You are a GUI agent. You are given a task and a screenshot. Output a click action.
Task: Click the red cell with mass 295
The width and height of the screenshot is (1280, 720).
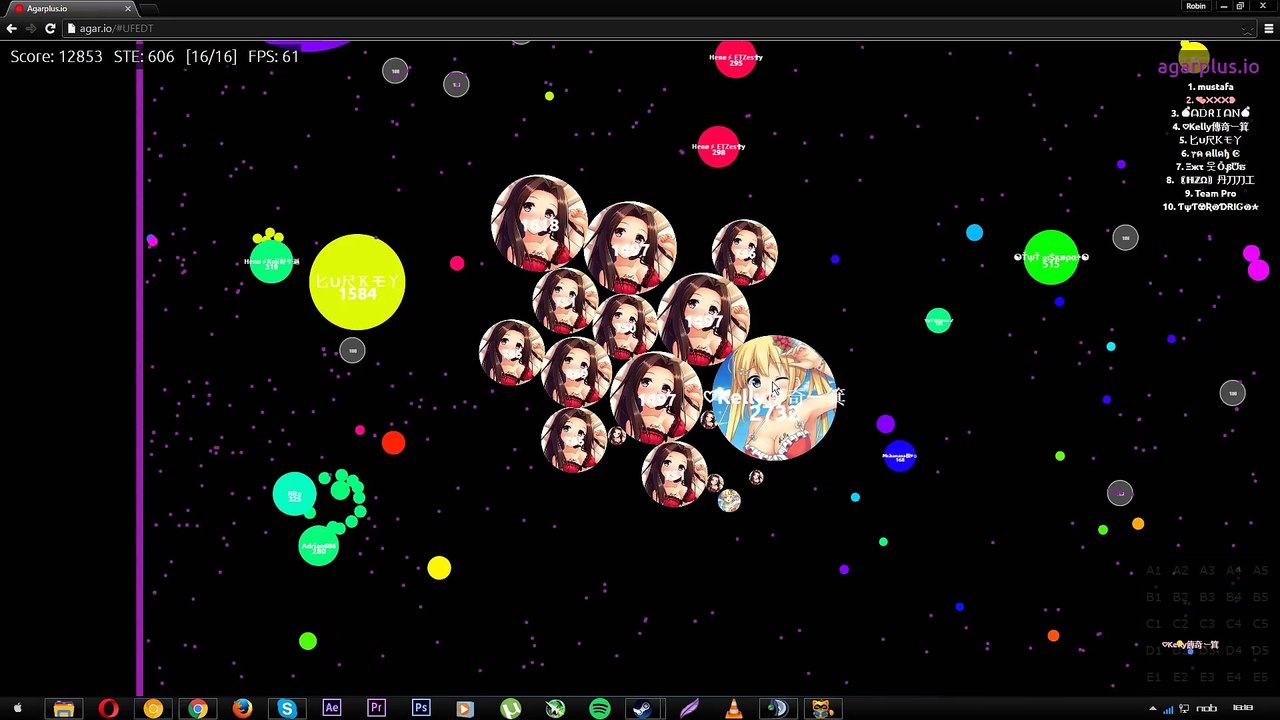point(735,58)
